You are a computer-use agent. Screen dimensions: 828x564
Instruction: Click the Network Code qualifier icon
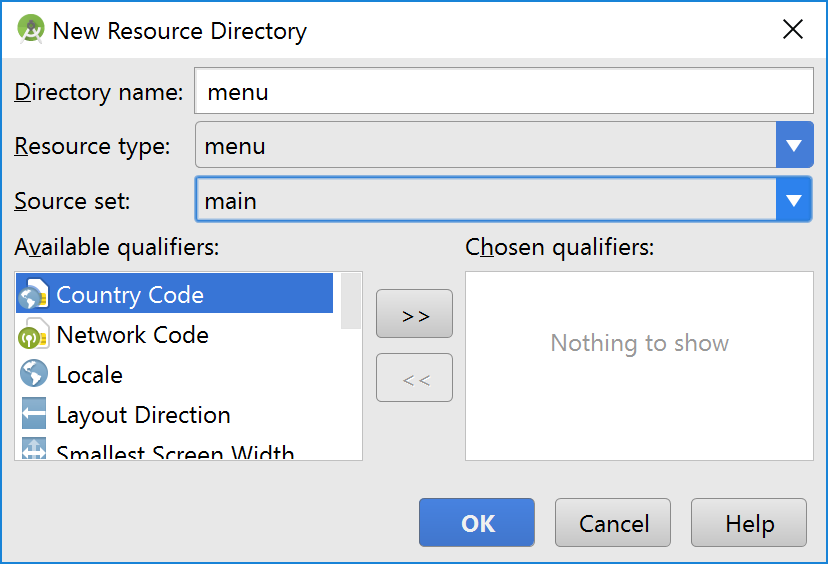pos(34,334)
